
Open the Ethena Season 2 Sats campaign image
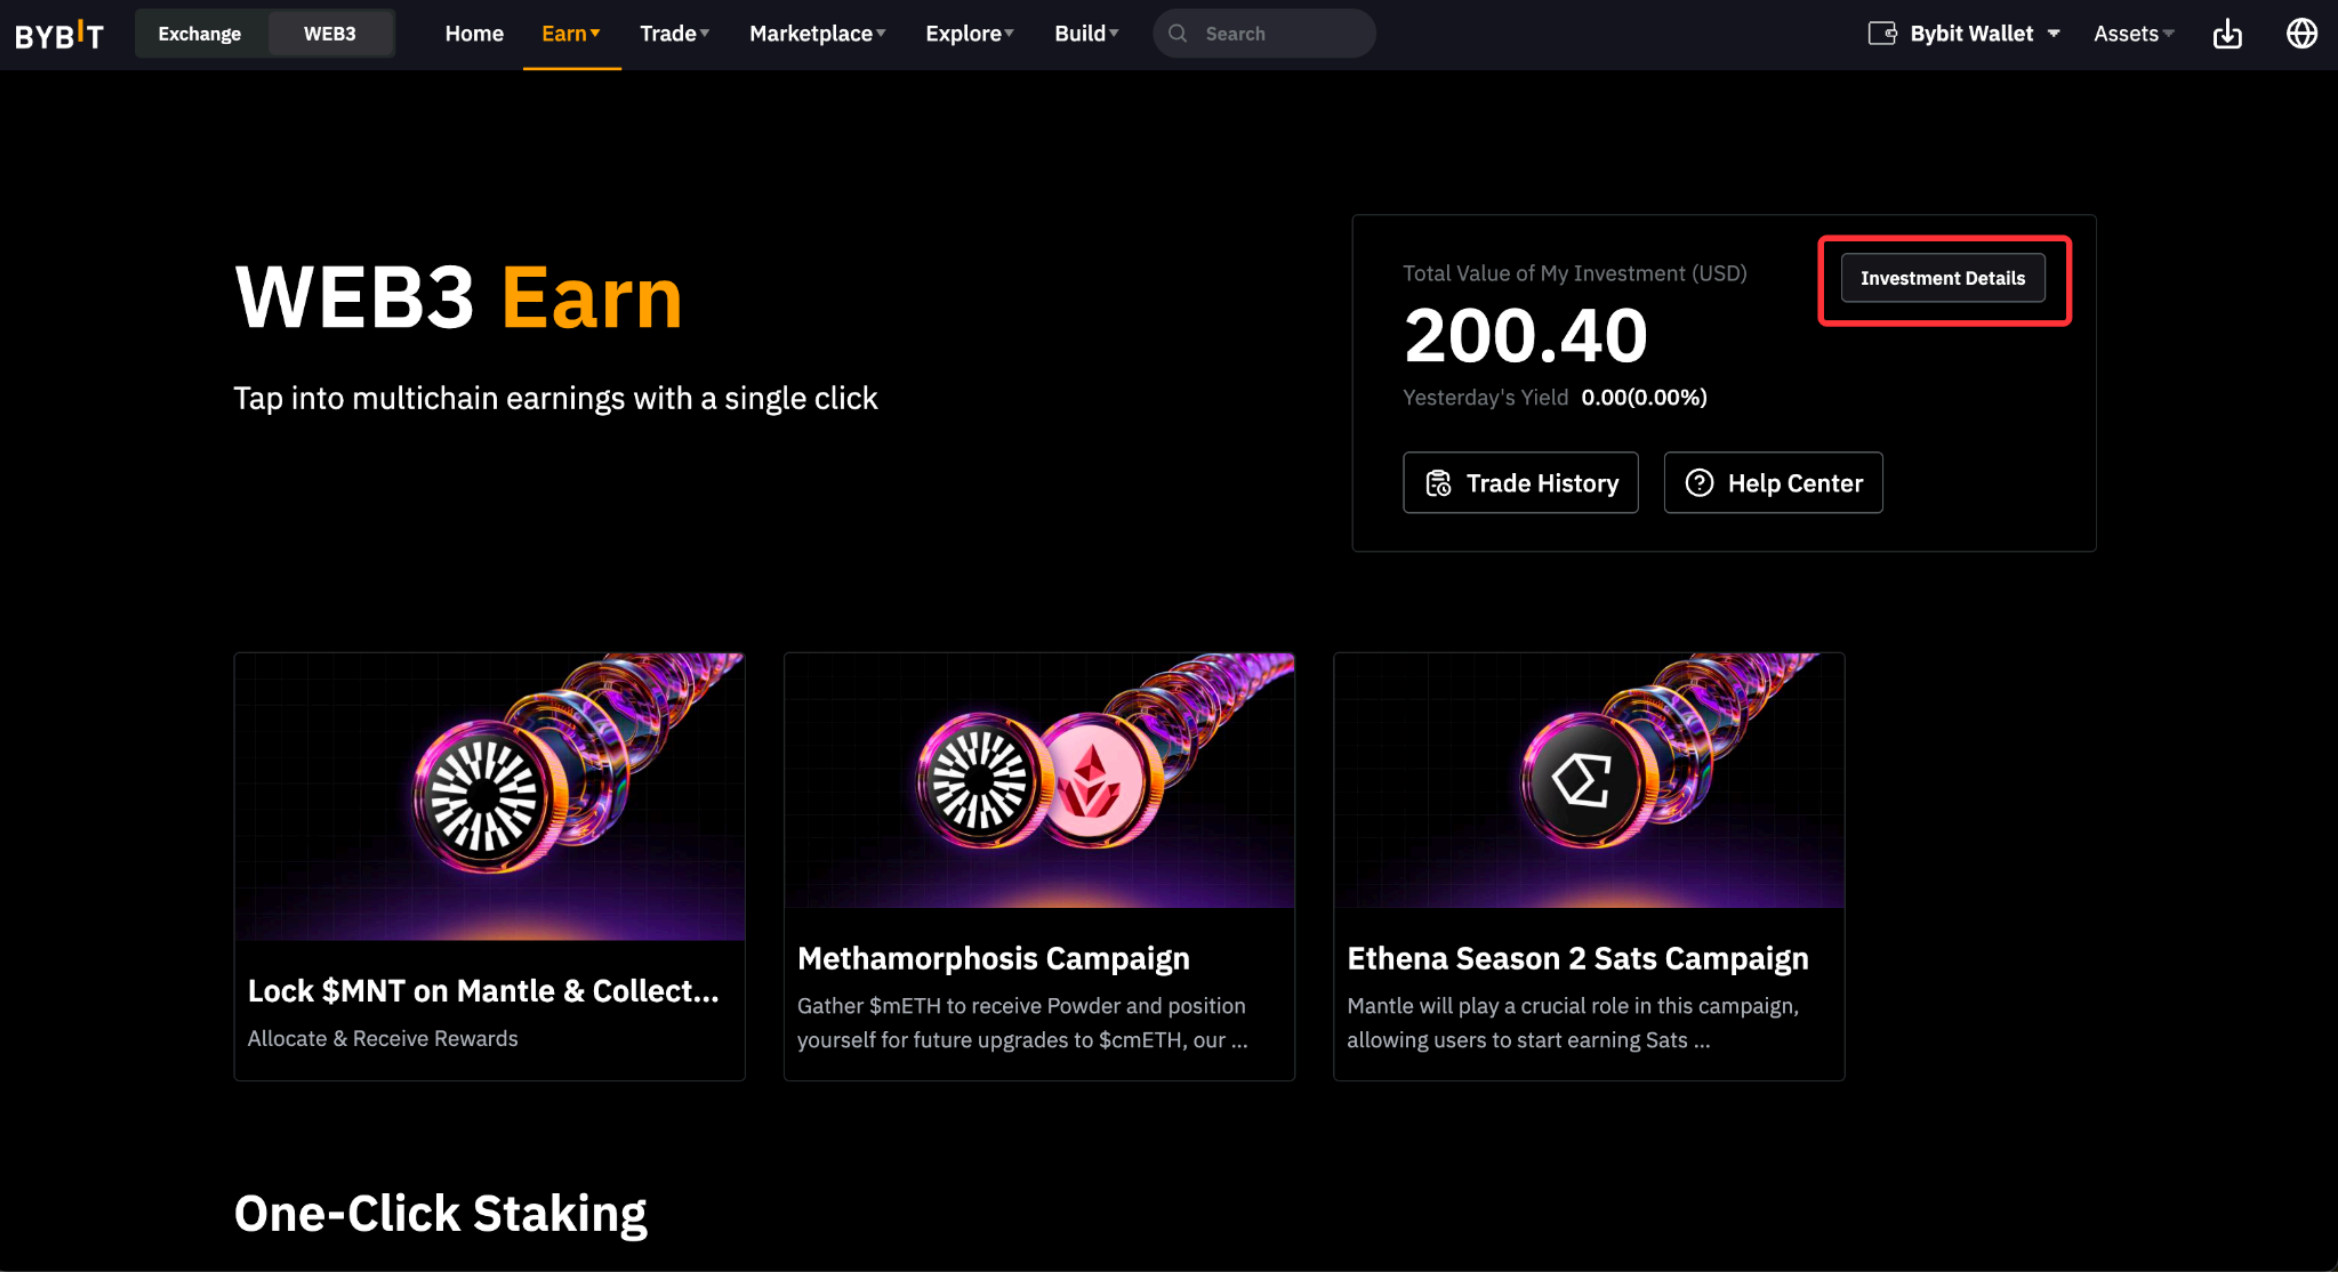1588,781
